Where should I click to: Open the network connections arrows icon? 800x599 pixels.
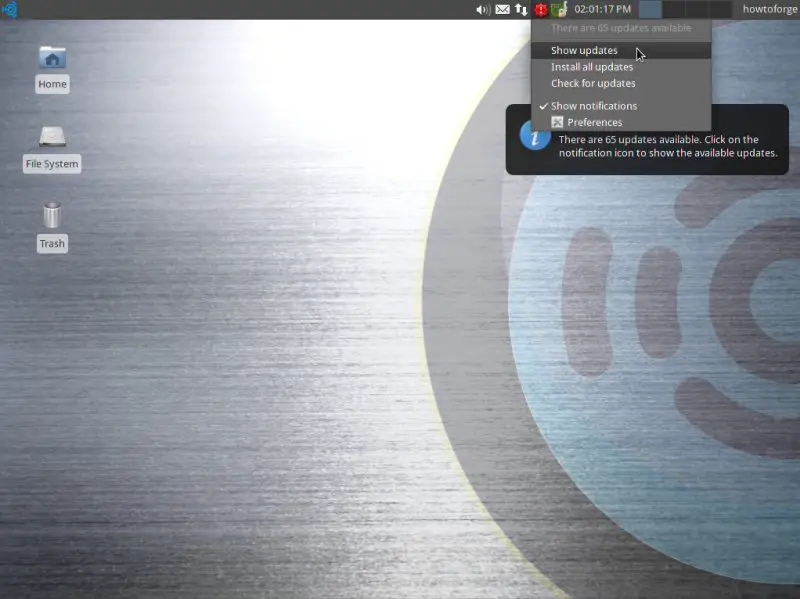tap(521, 10)
